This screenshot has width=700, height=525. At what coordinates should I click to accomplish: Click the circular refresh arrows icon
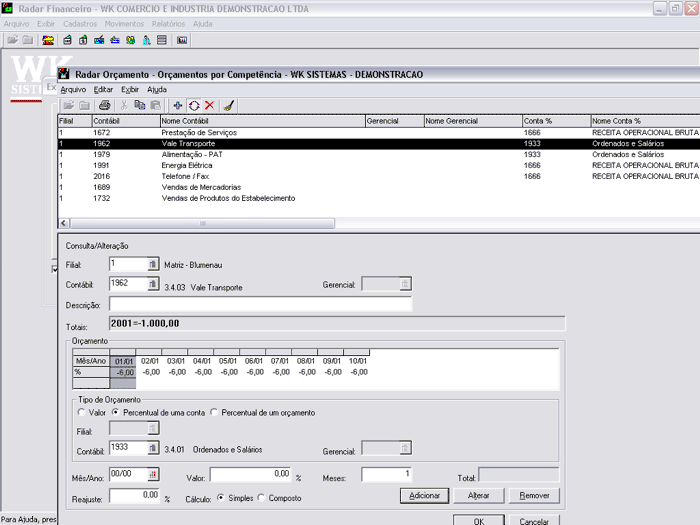[x=193, y=105]
